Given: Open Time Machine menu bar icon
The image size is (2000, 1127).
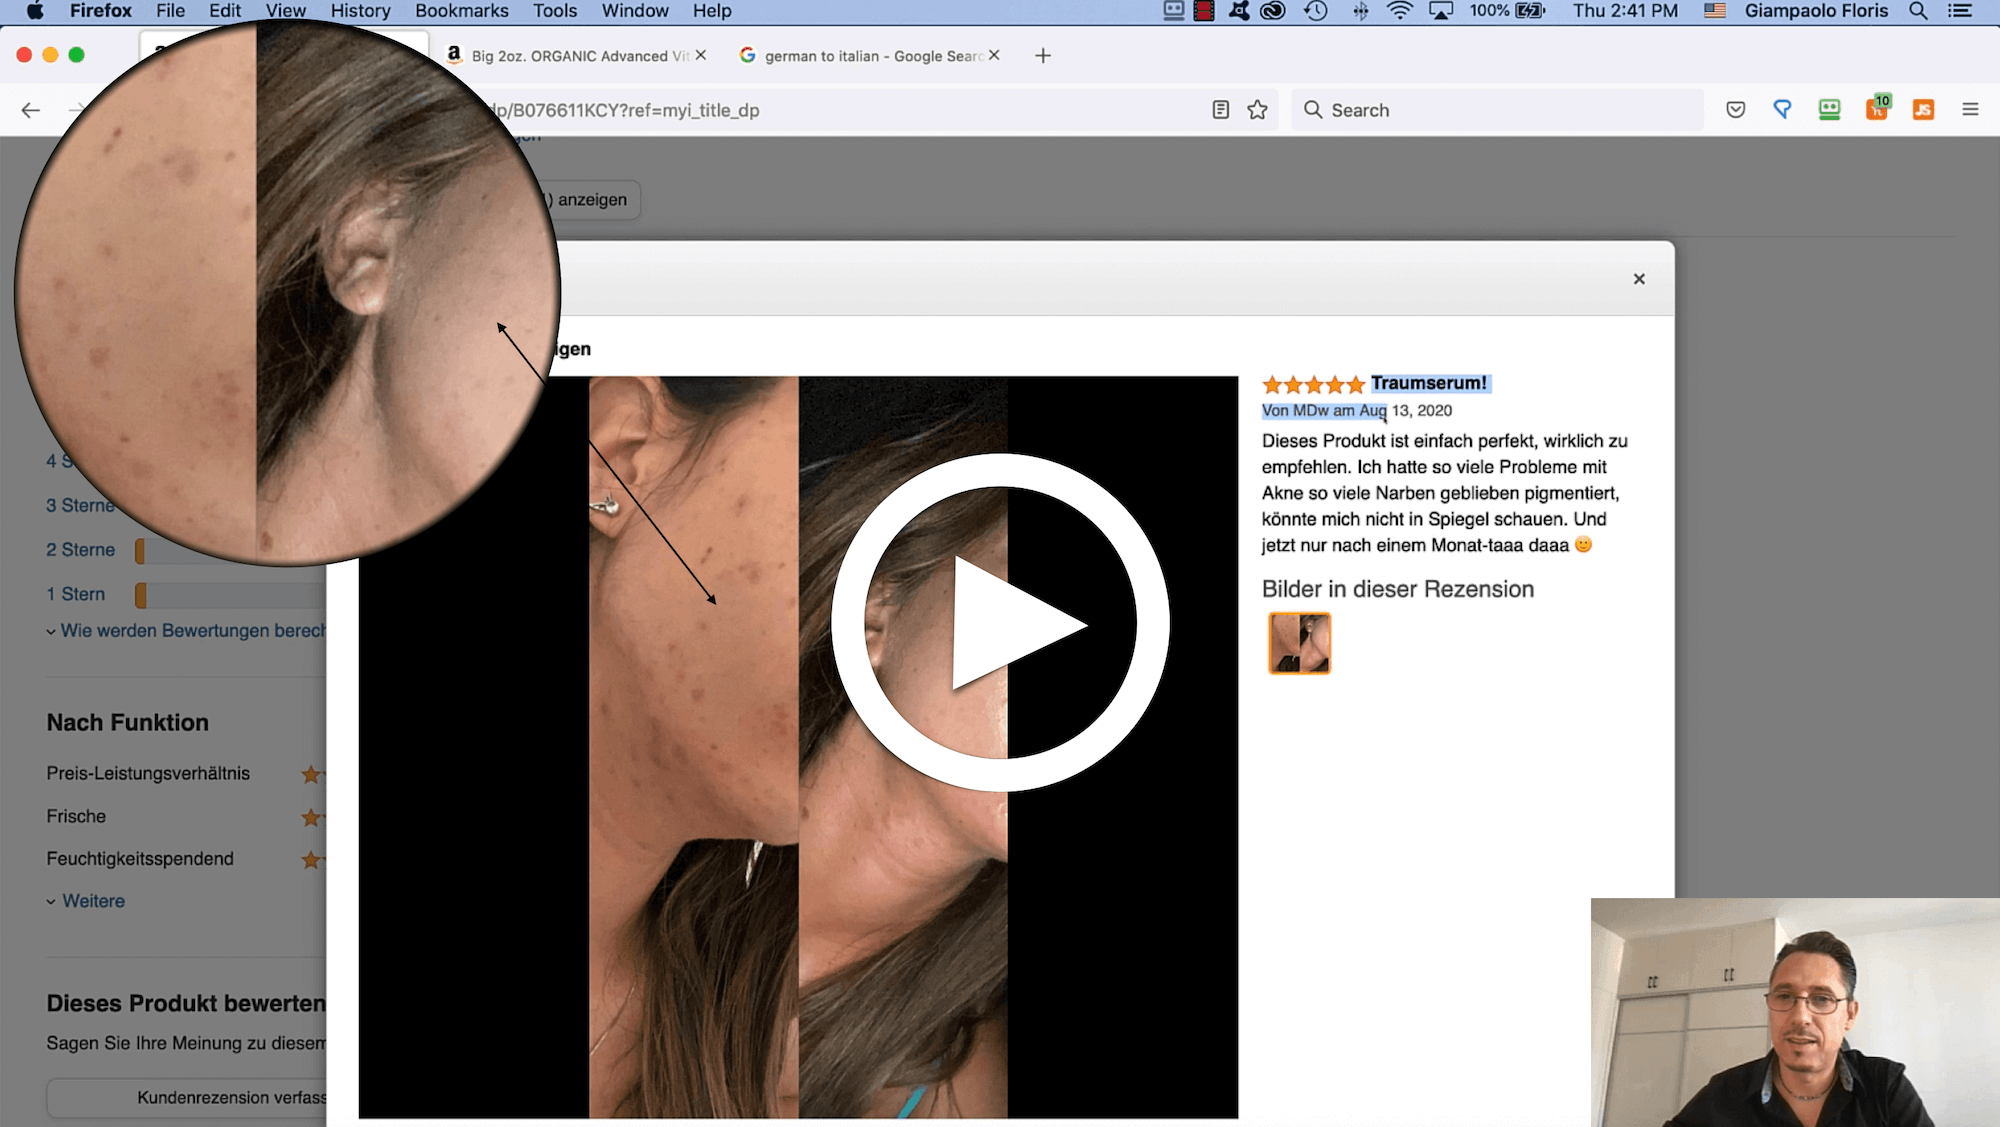Looking at the screenshot, I should point(1316,11).
